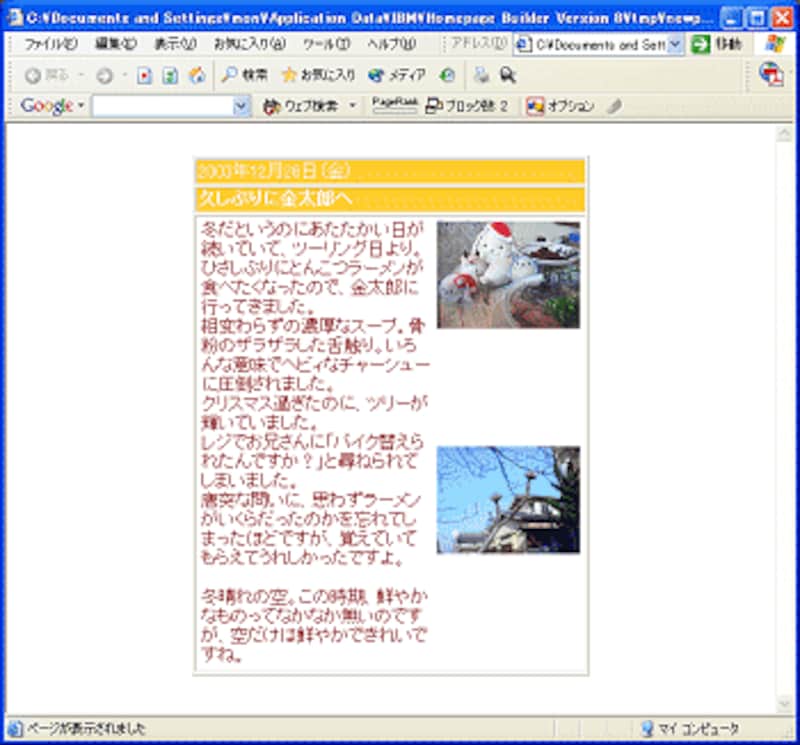Click the オプション button on Google toolbar
Viewport: 800px width, 745px height.
(560, 106)
